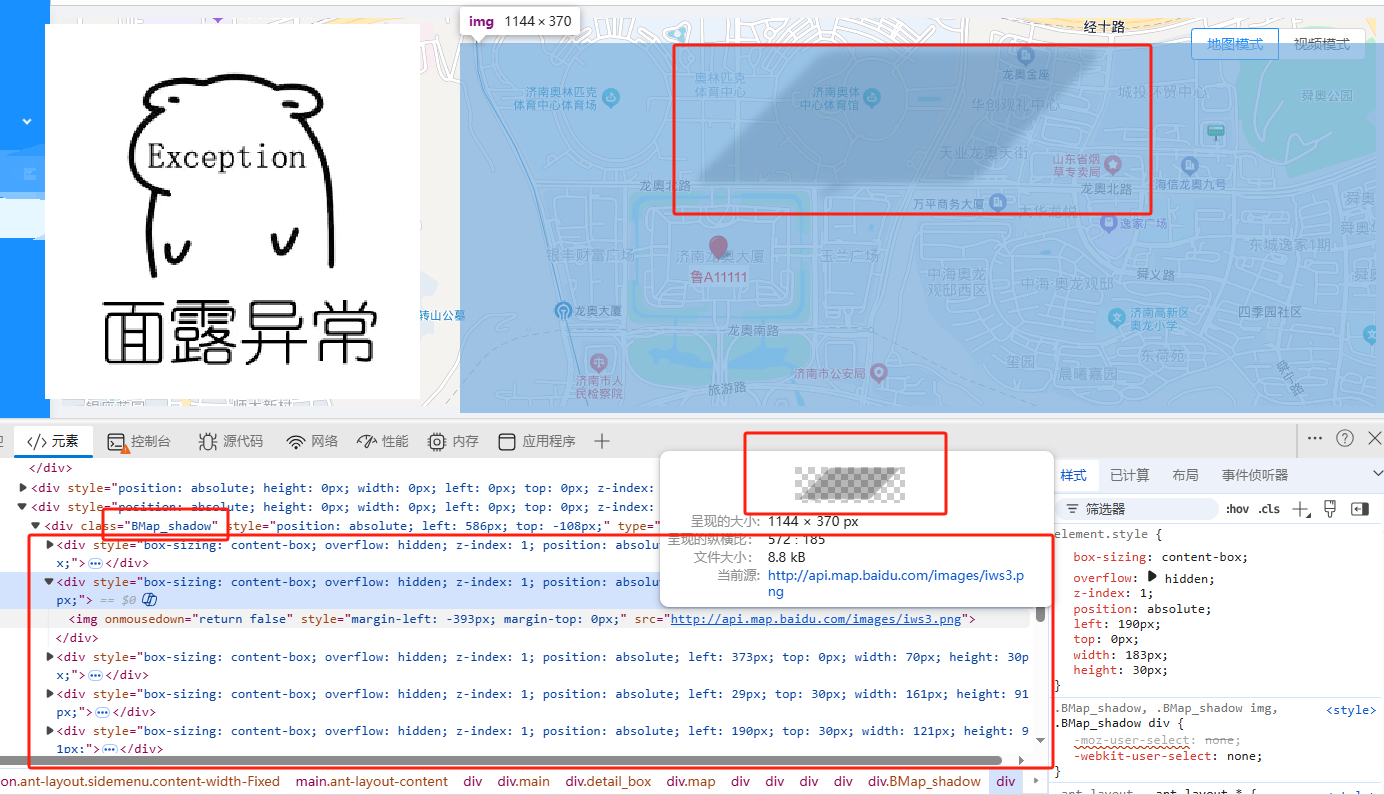
Task: Click the red map marker above 鲁A11111
Action: pyautogui.click(x=718, y=248)
